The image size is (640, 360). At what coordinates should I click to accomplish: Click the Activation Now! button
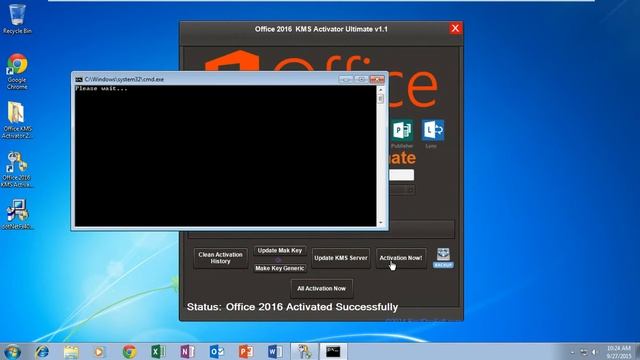(401, 258)
